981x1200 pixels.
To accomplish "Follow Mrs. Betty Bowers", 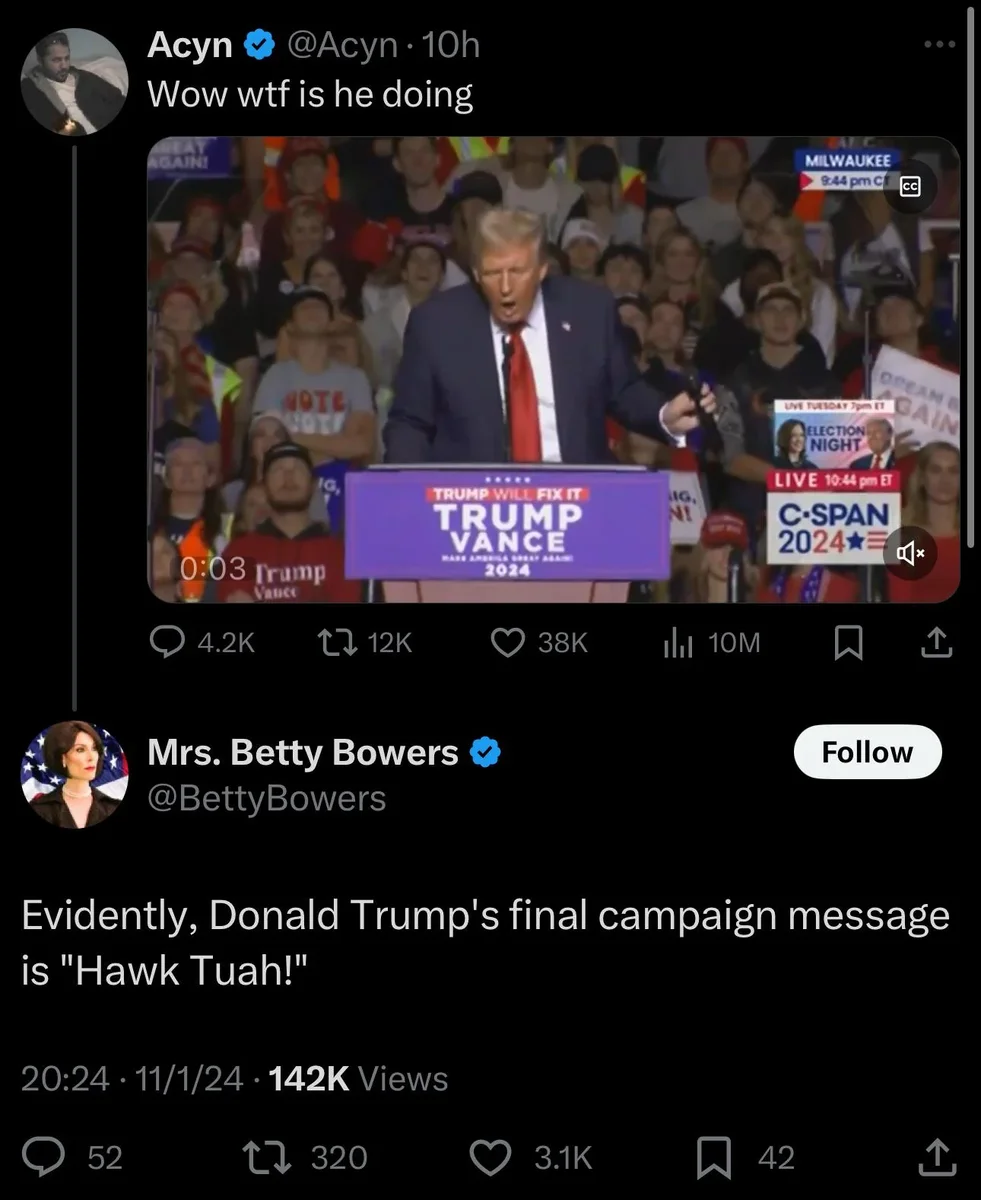I will click(x=867, y=752).
